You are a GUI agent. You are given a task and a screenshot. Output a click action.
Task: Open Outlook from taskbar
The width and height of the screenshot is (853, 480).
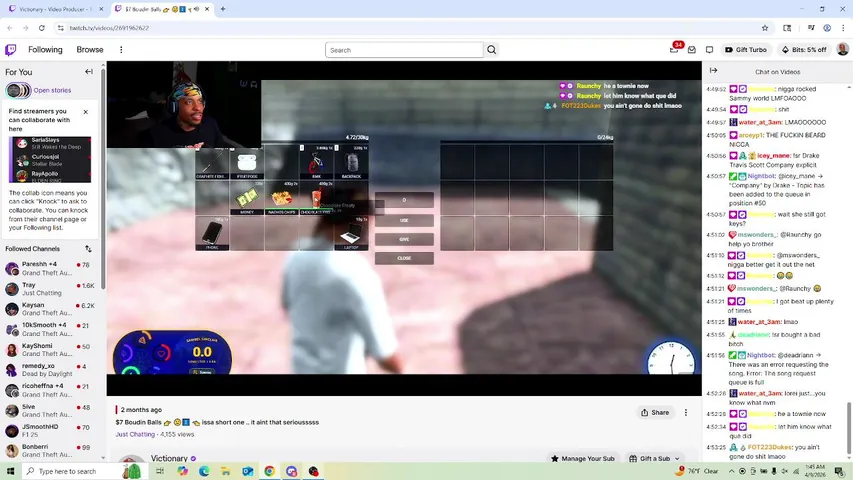[248, 471]
